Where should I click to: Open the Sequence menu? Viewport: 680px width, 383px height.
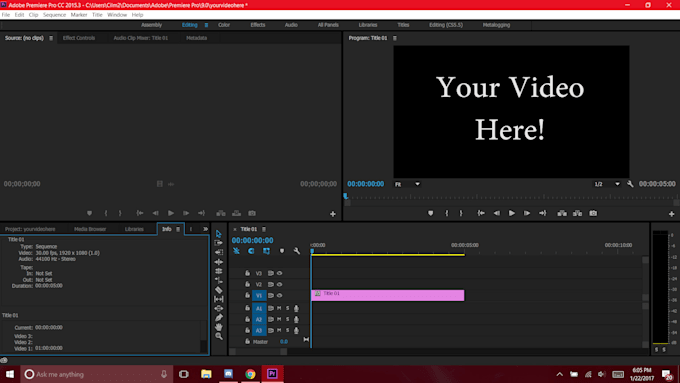tap(55, 15)
